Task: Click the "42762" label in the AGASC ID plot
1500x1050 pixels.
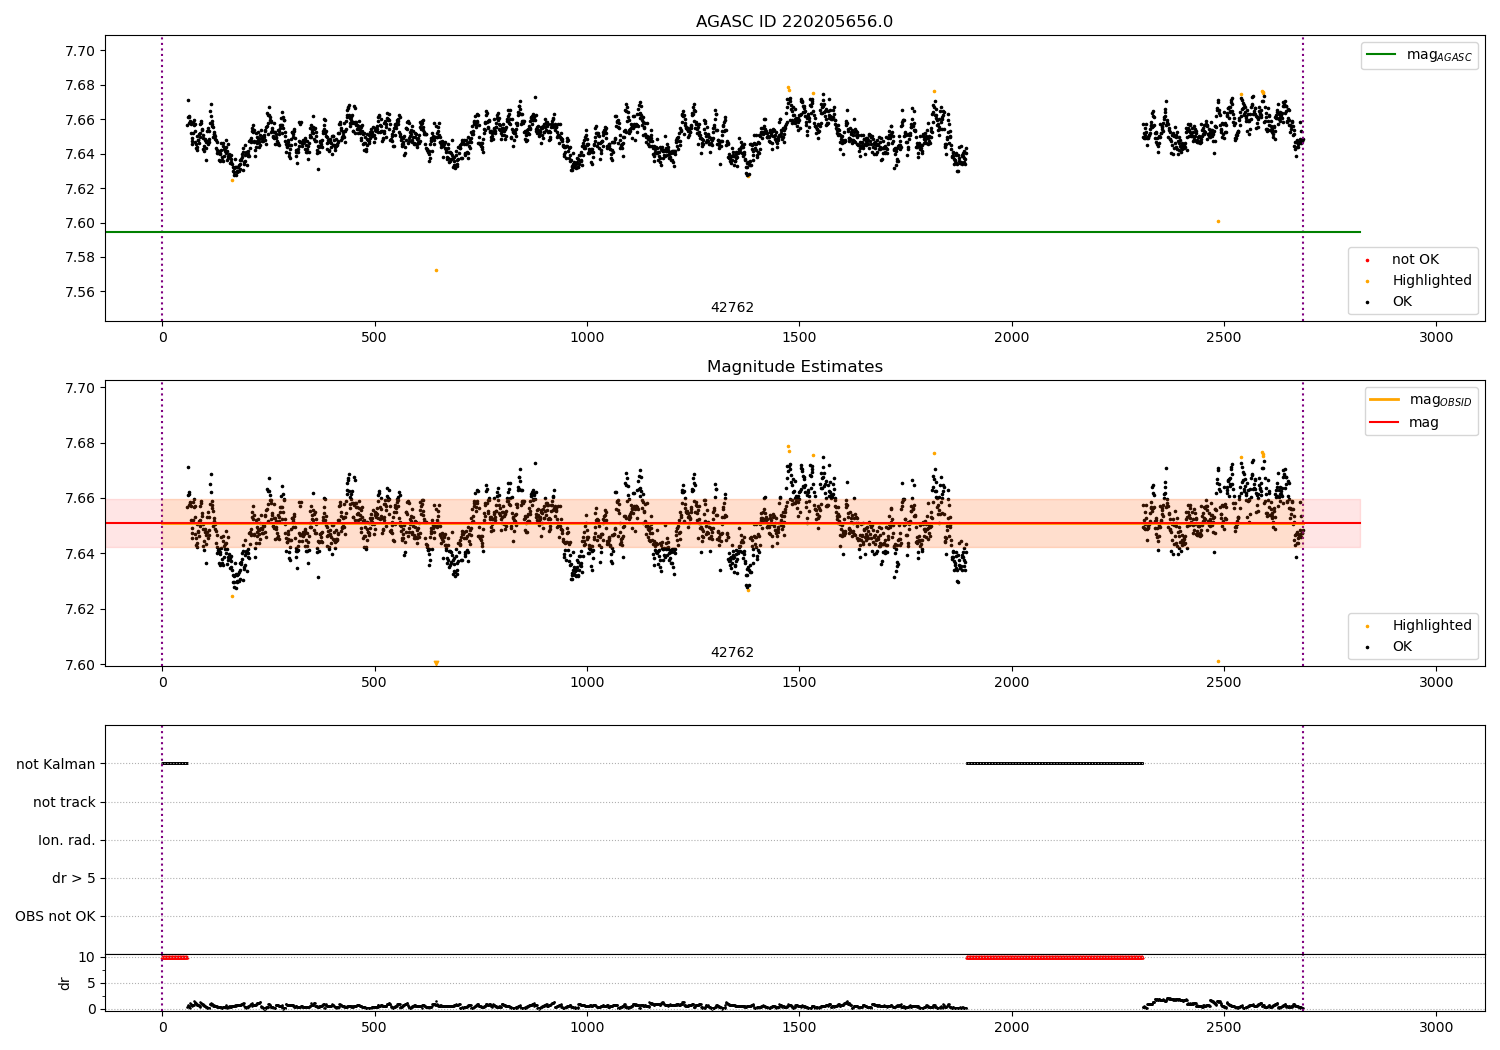Action: tap(732, 308)
